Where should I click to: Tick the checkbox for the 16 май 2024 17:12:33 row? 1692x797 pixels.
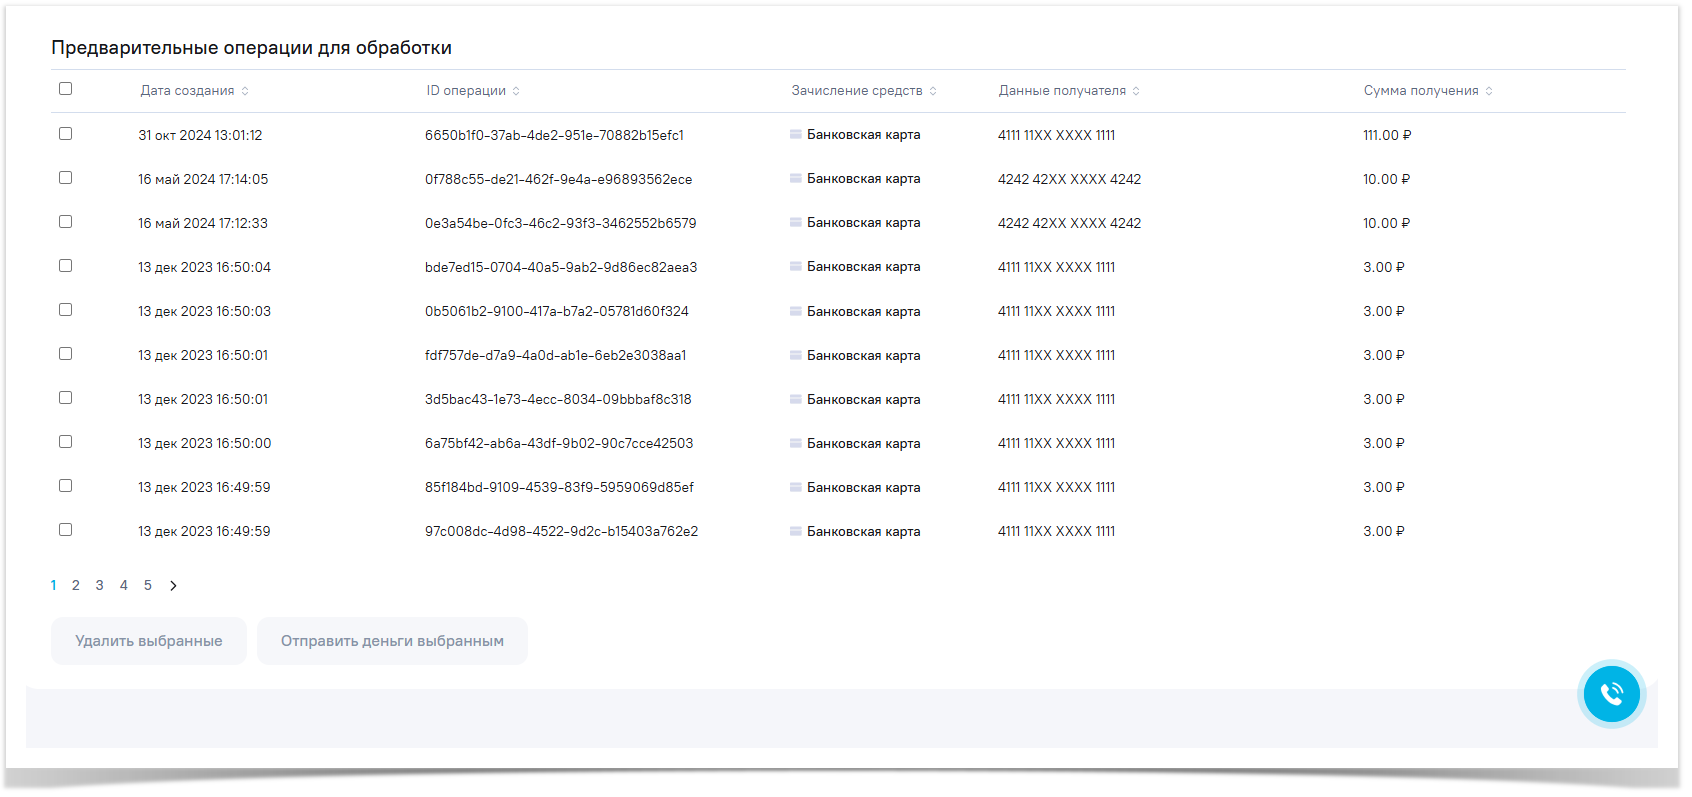click(x=66, y=222)
